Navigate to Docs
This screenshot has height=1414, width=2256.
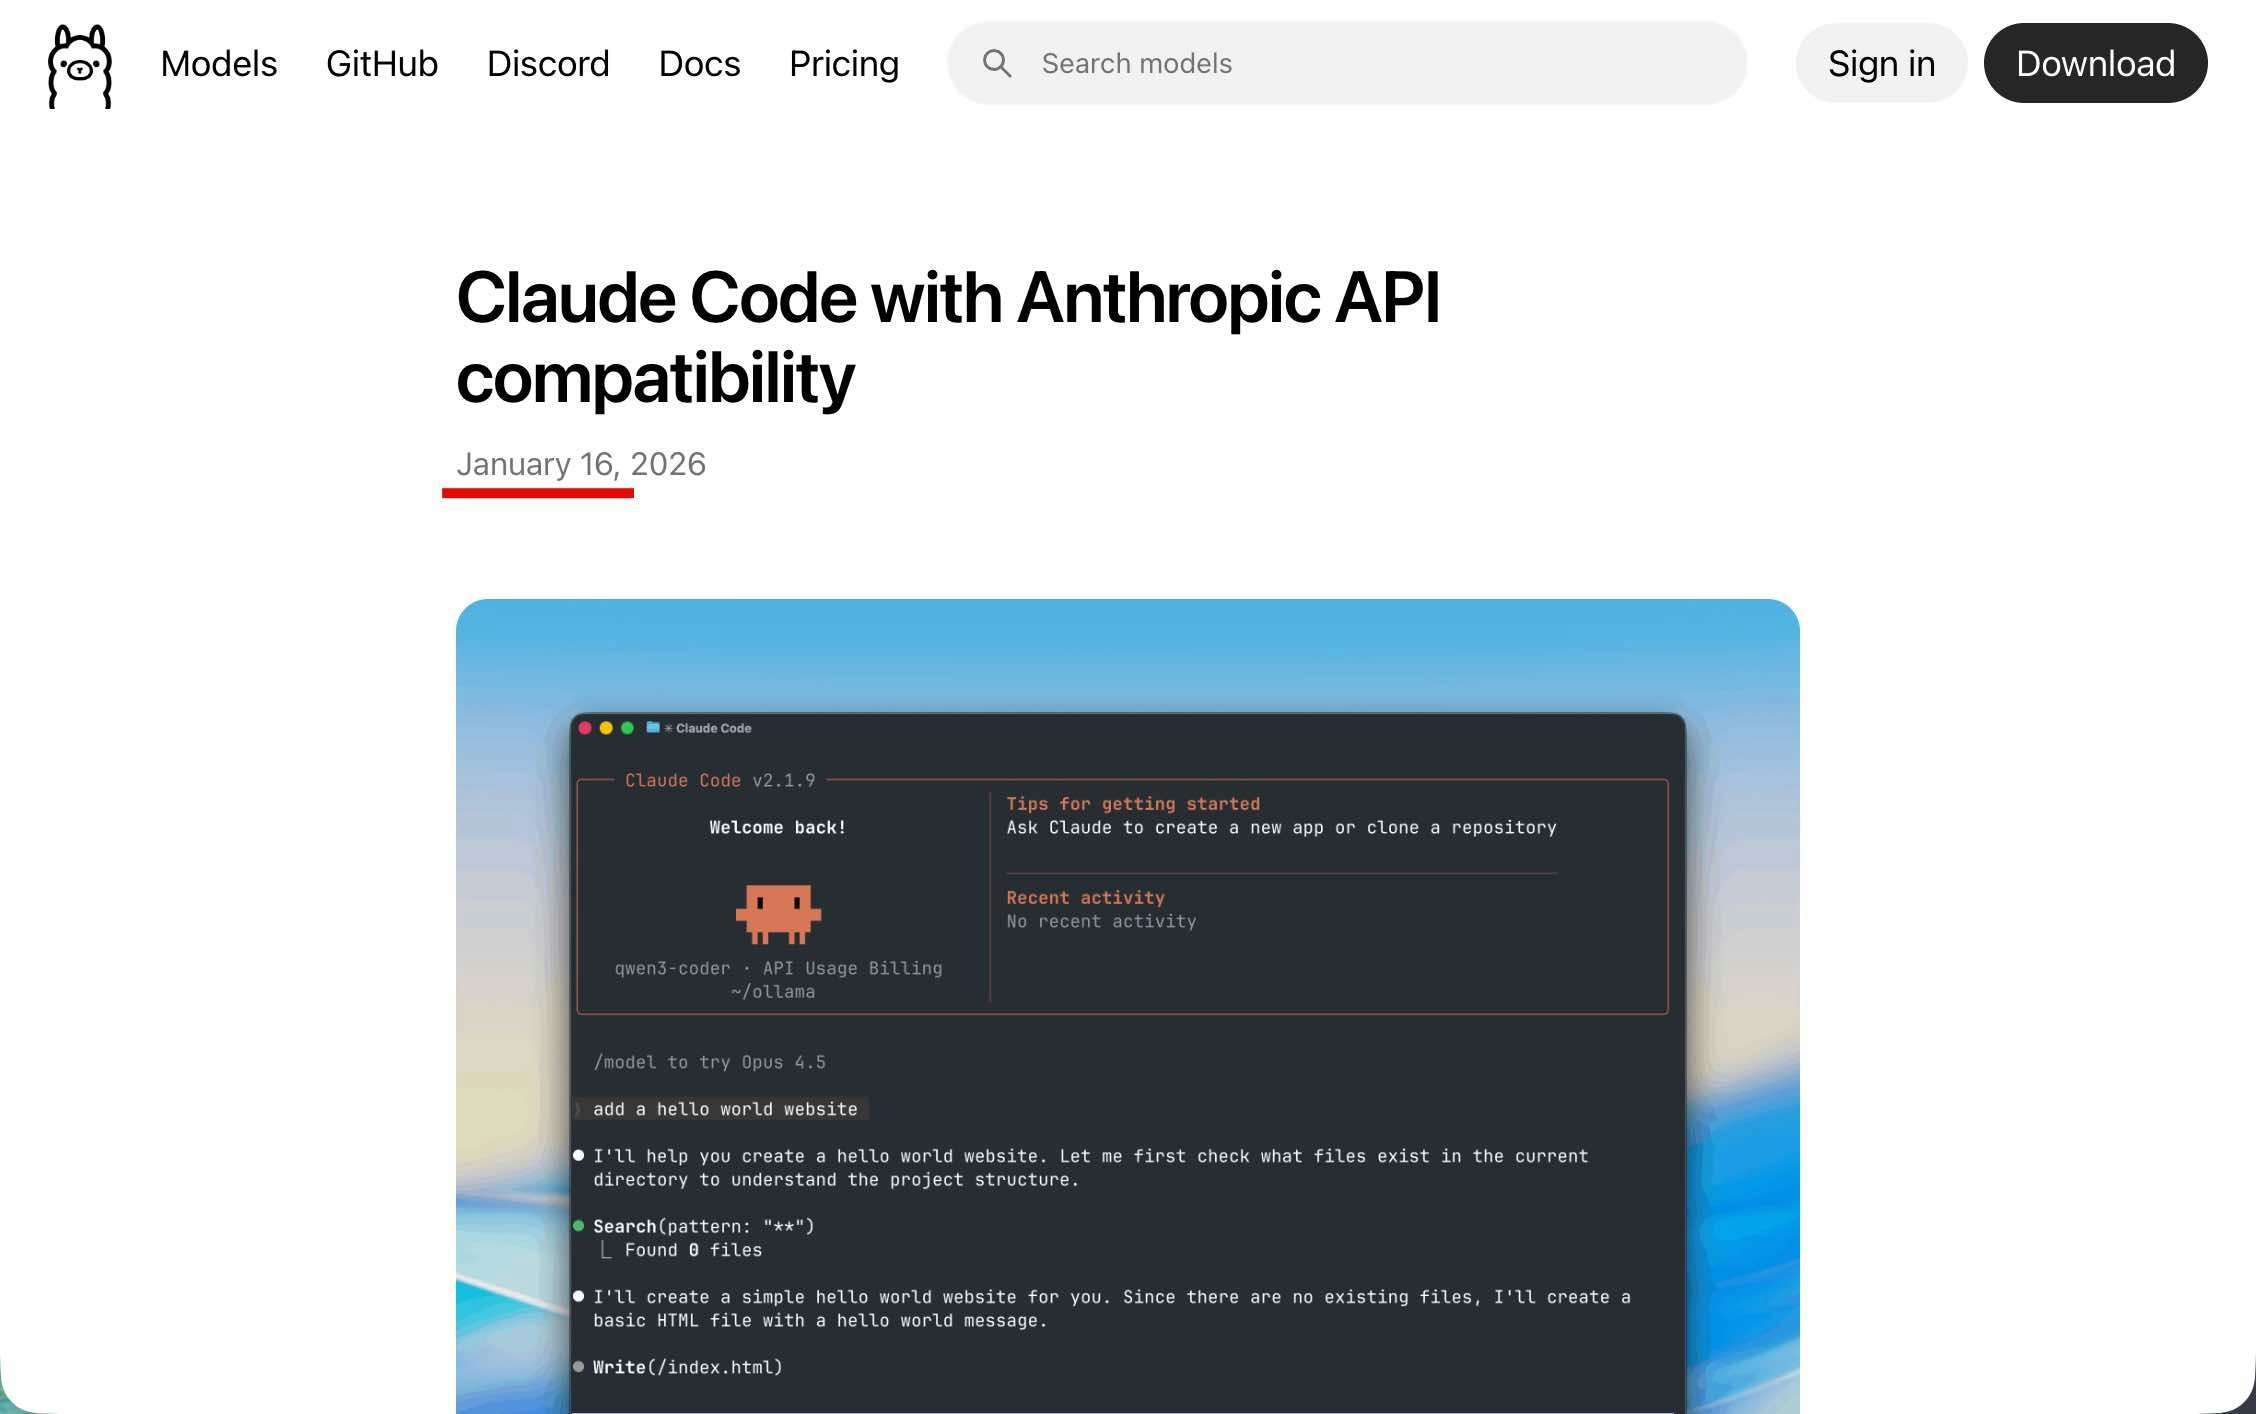pyautogui.click(x=699, y=63)
